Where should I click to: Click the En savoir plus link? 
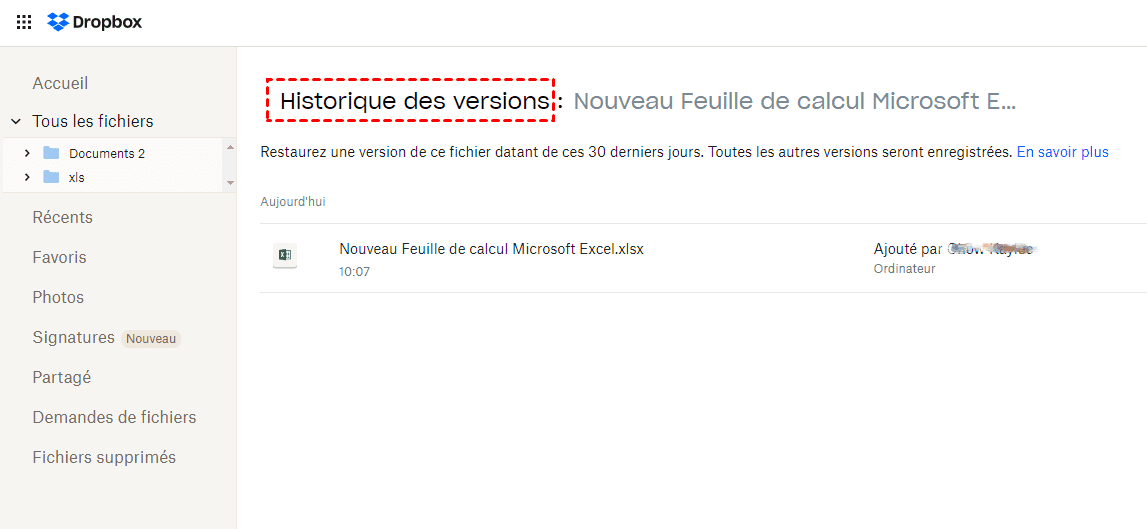point(1062,152)
